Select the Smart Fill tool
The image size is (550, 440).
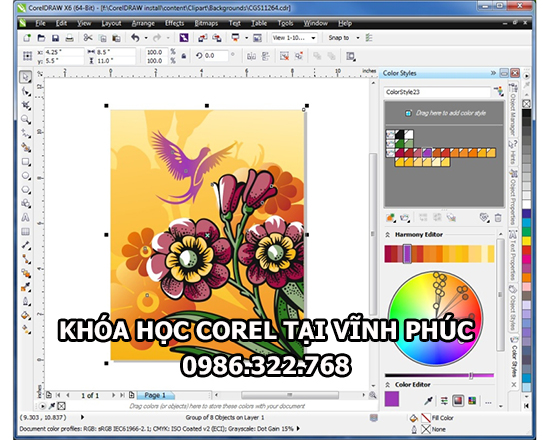click(x=26, y=147)
